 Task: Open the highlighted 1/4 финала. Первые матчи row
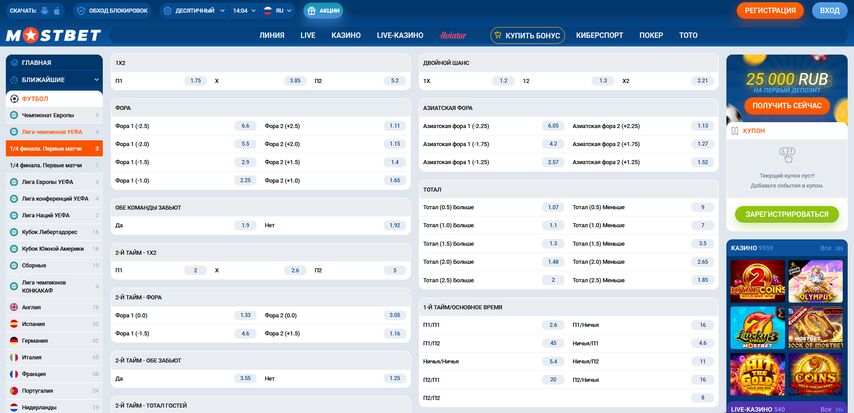54,149
